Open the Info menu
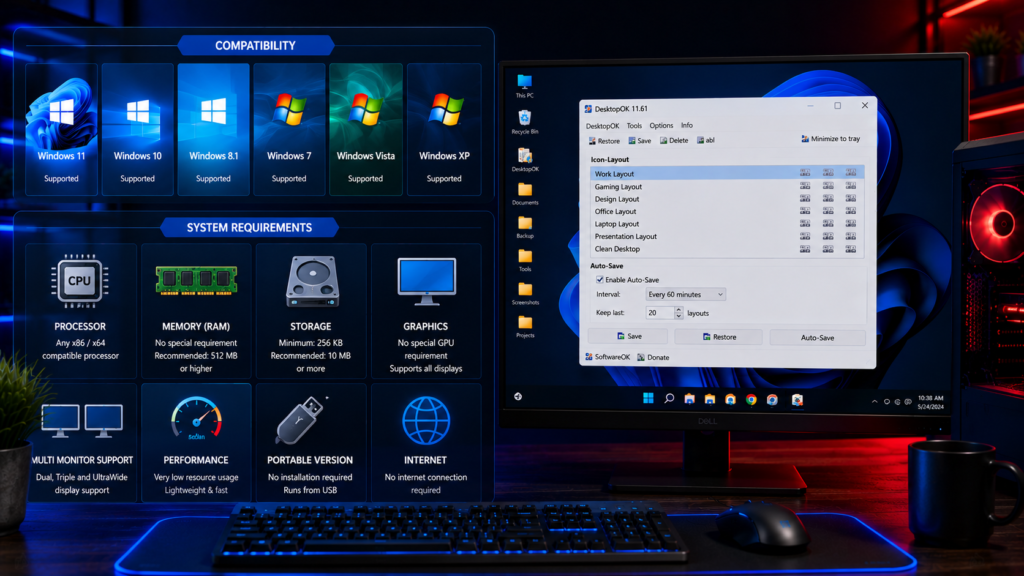 pyautogui.click(x=687, y=125)
